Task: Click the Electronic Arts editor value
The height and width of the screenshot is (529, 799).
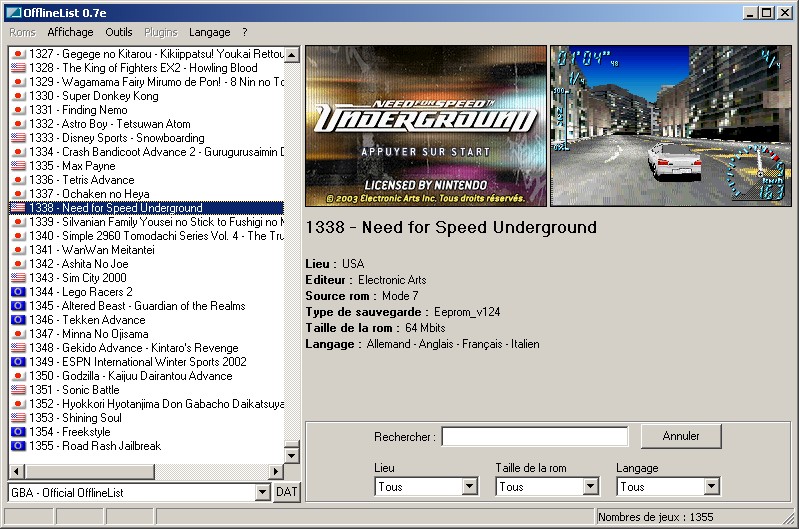Action: 392,280
